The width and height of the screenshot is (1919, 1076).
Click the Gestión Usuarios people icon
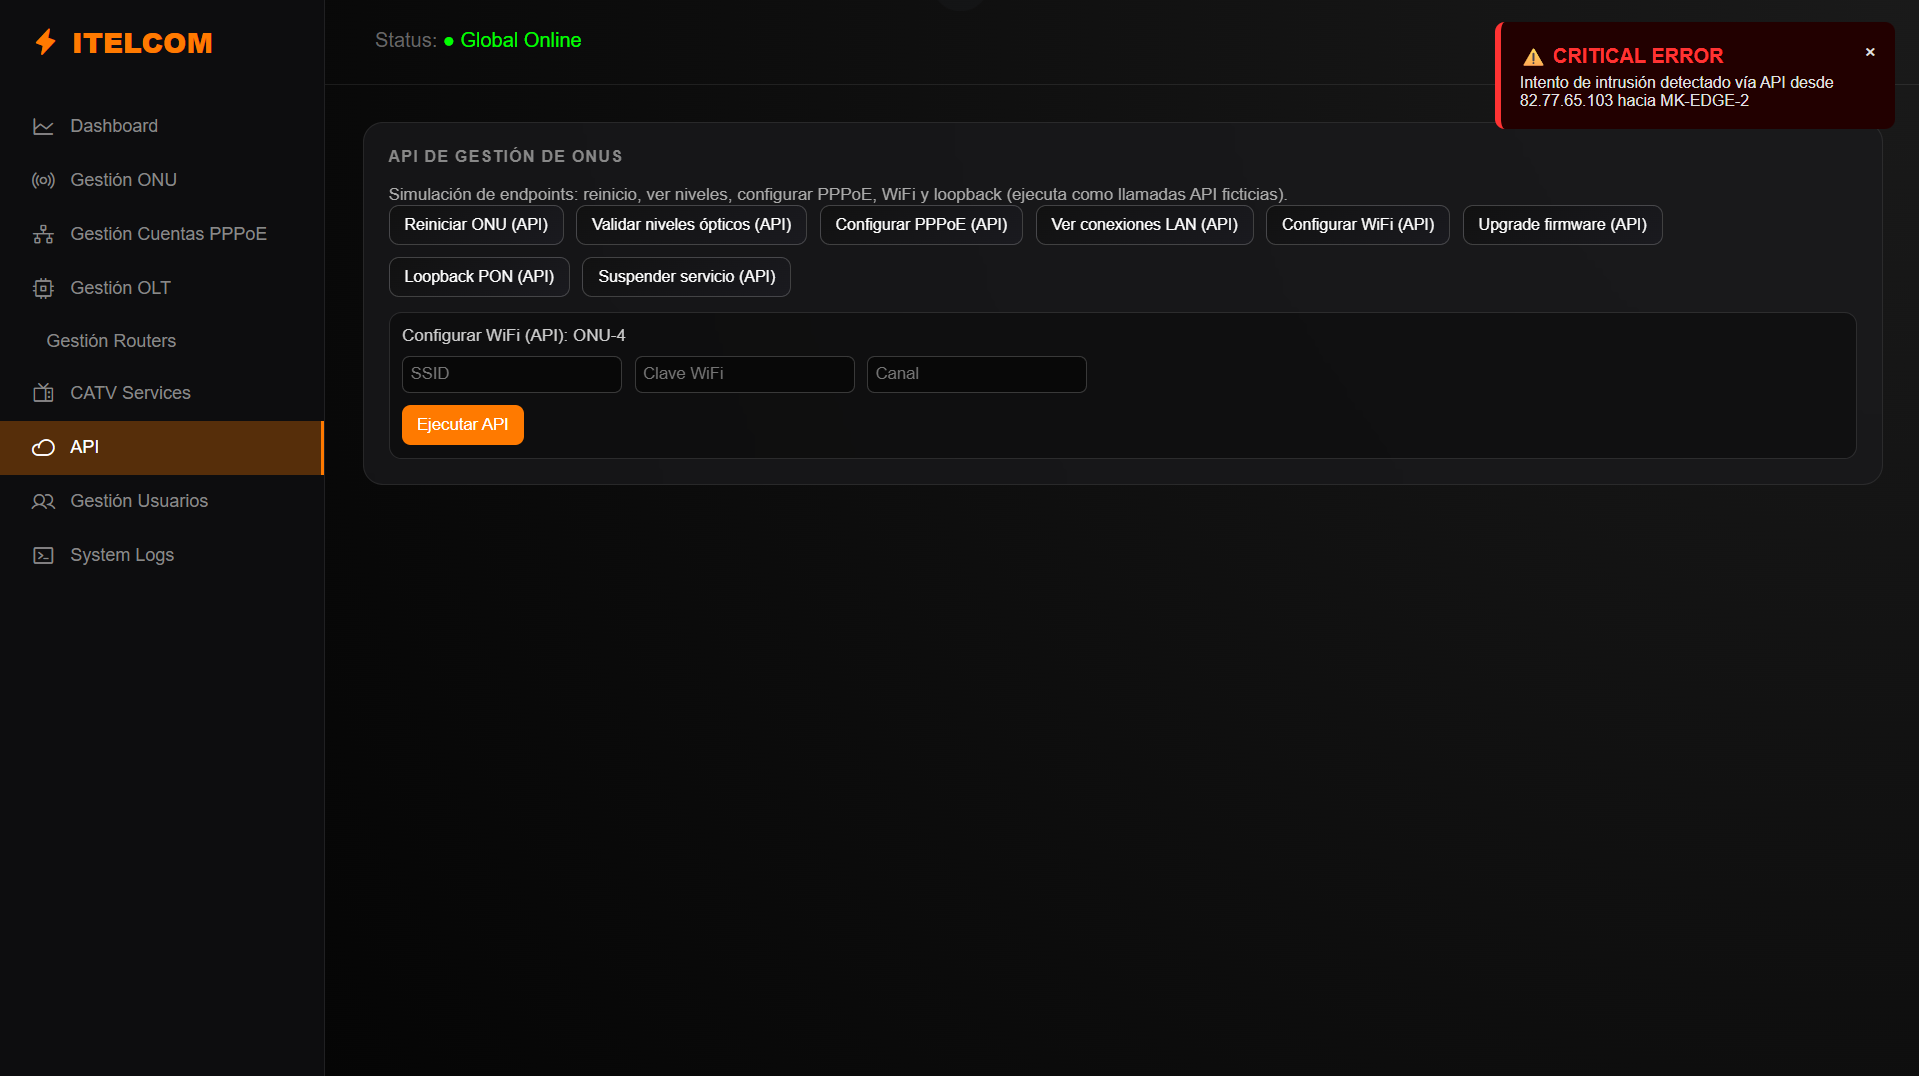point(43,502)
